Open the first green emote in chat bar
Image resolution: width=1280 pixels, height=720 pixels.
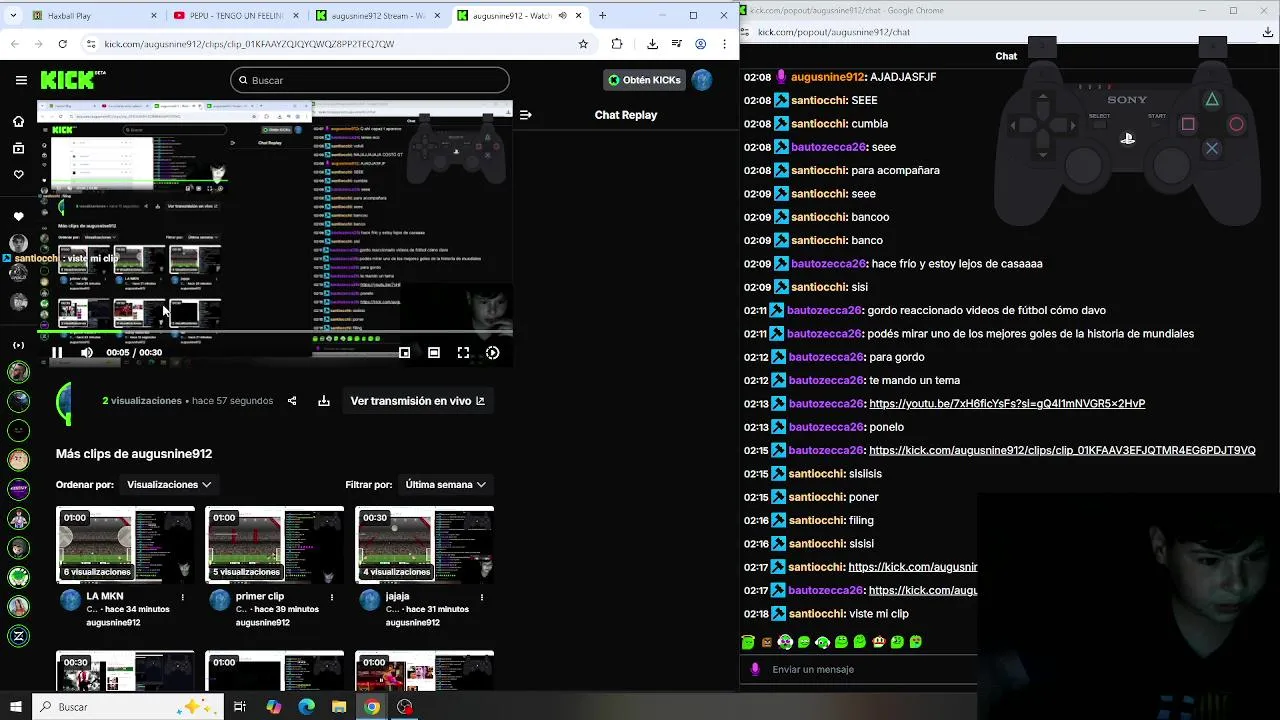click(748, 642)
